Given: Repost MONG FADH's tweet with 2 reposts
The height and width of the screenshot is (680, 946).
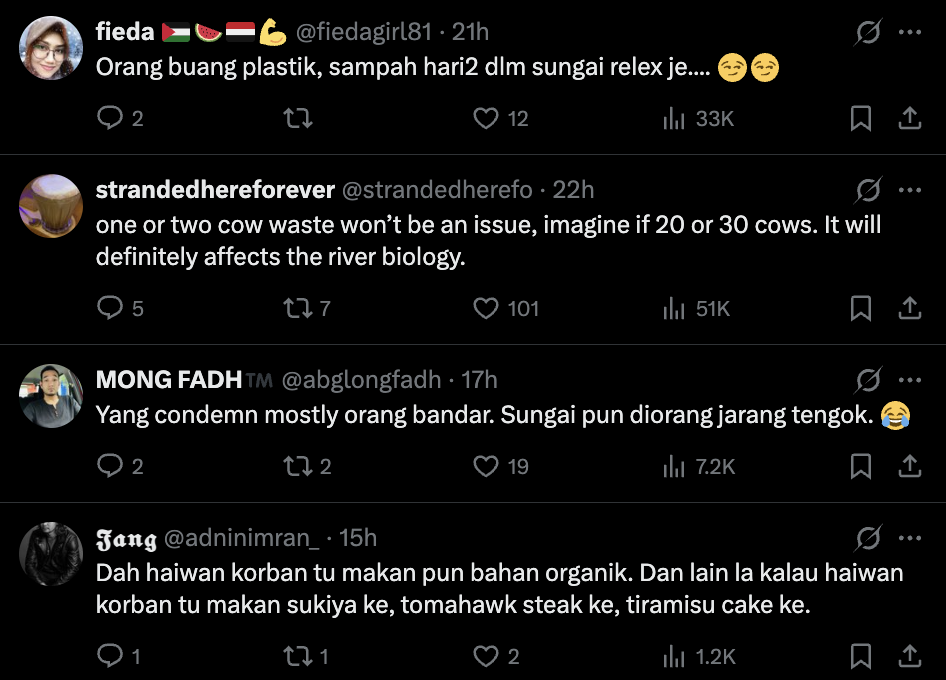Looking at the screenshot, I should pyautogui.click(x=298, y=466).
